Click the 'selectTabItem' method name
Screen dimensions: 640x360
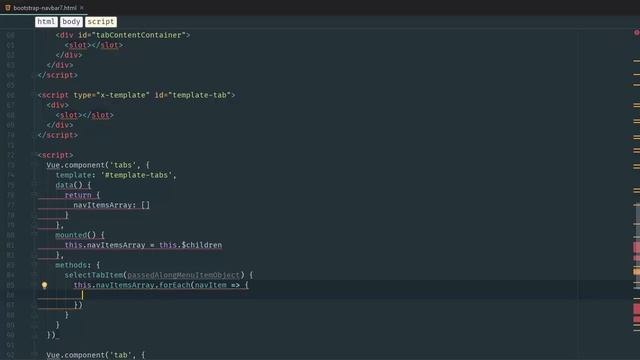pyautogui.click(x=94, y=275)
